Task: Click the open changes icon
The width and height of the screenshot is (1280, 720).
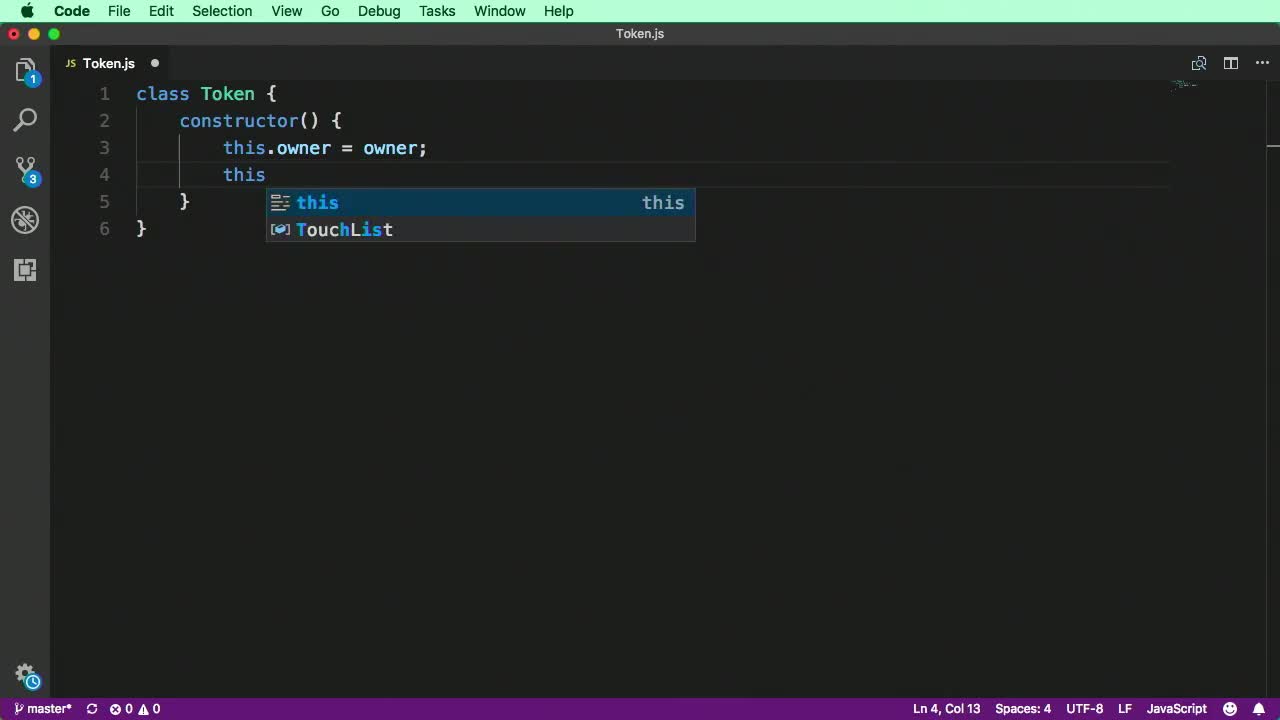Action: point(1199,63)
